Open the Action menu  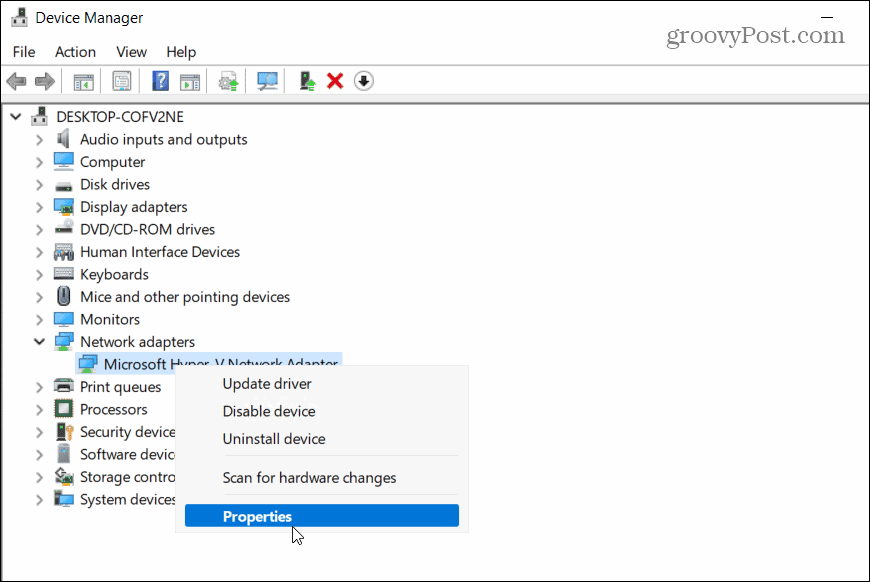(75, 52)
